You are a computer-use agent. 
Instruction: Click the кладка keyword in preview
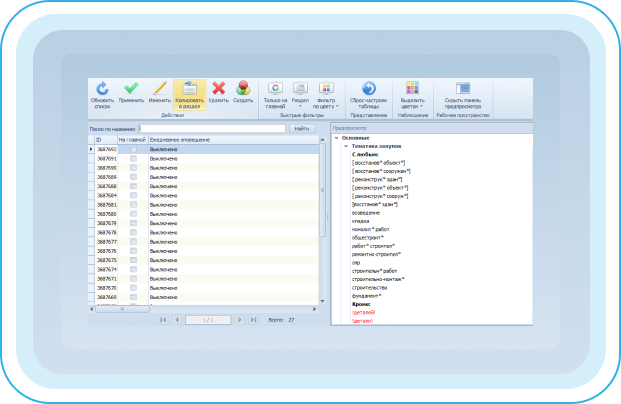(360, 221)
